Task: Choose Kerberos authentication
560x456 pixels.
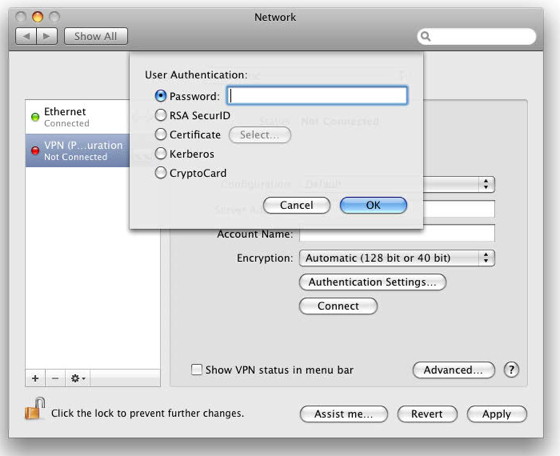Action: coord(160,154)
